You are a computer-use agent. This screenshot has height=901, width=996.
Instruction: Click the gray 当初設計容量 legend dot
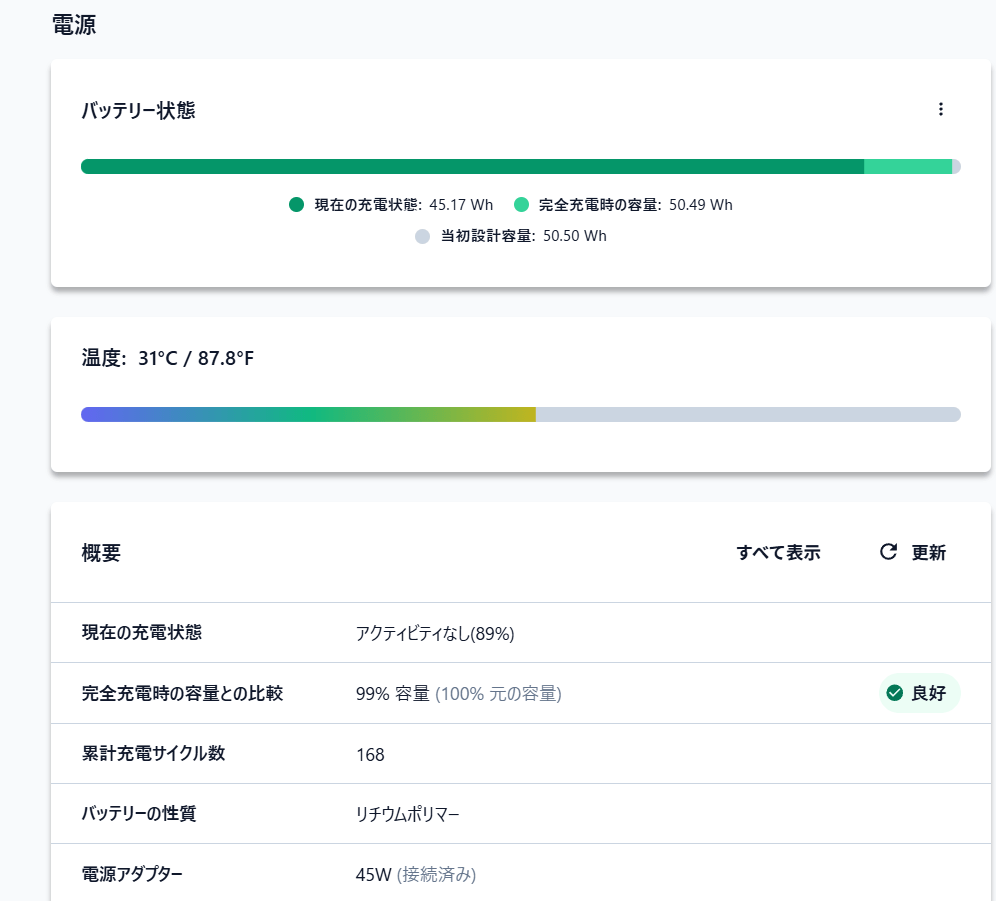[422, 236]
